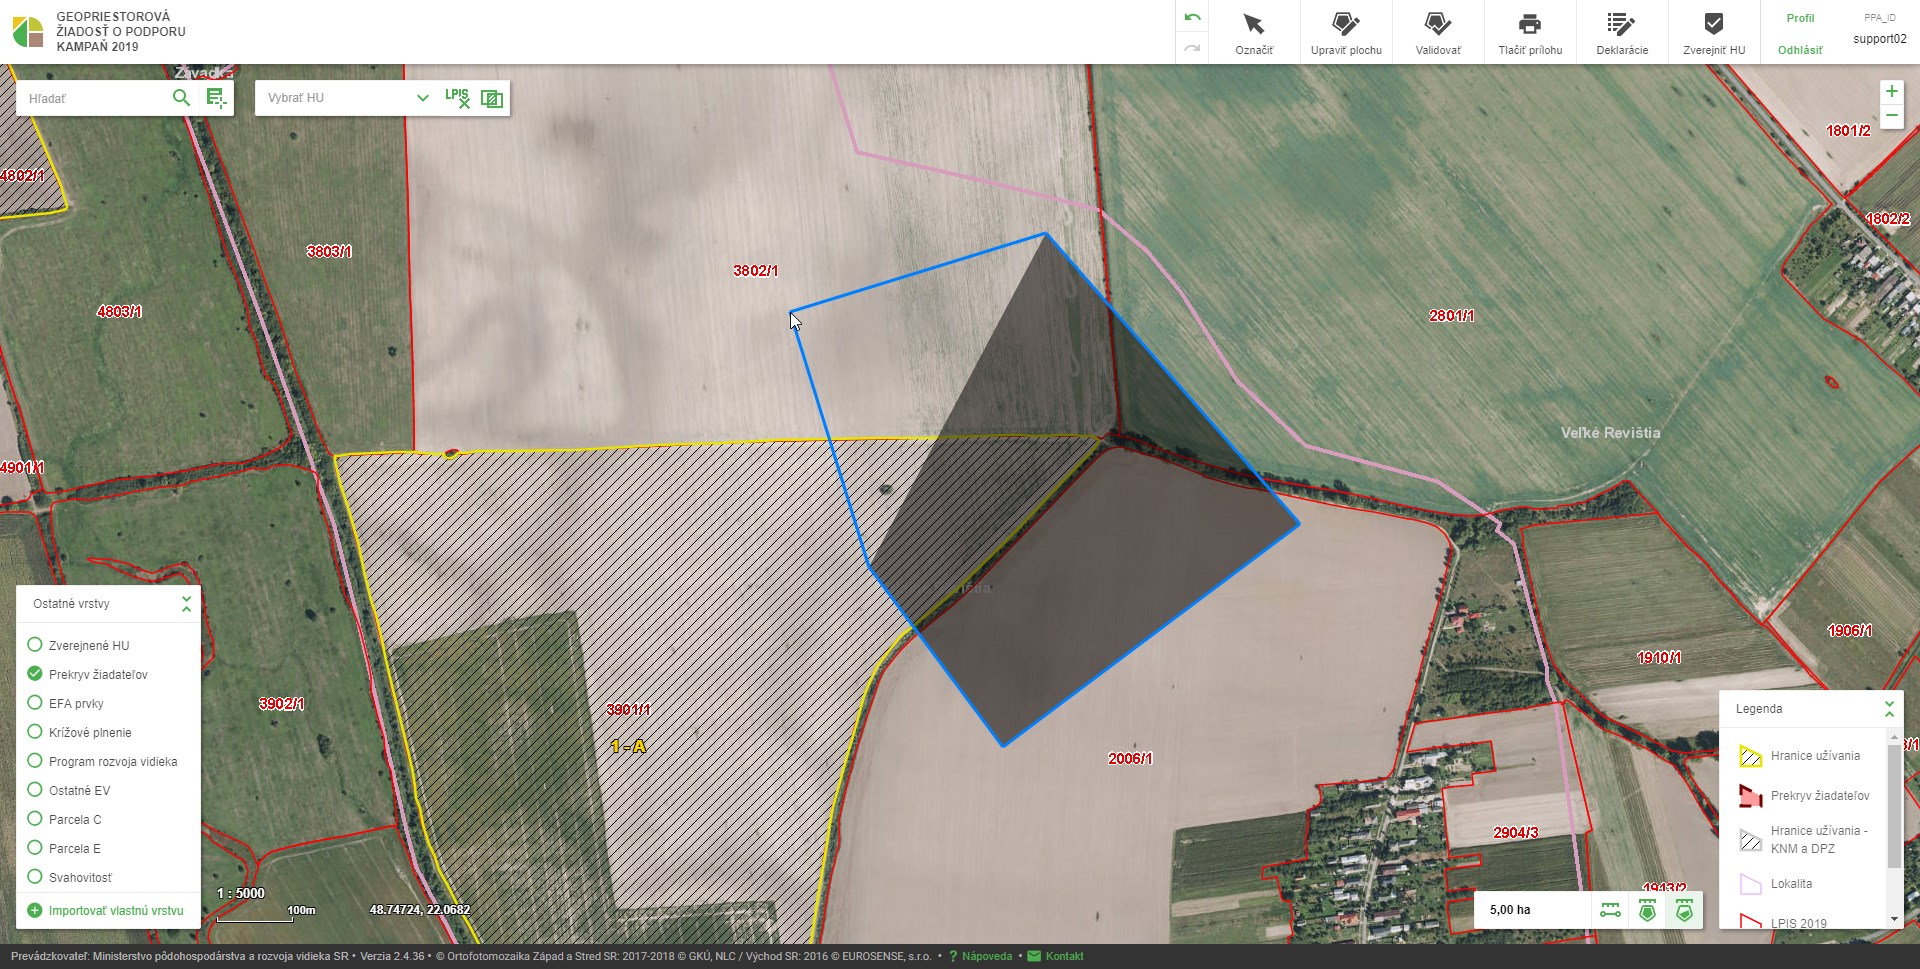Click the overlapping hatched squares icon
The image size is (1920, 969).
click(492, 98)
